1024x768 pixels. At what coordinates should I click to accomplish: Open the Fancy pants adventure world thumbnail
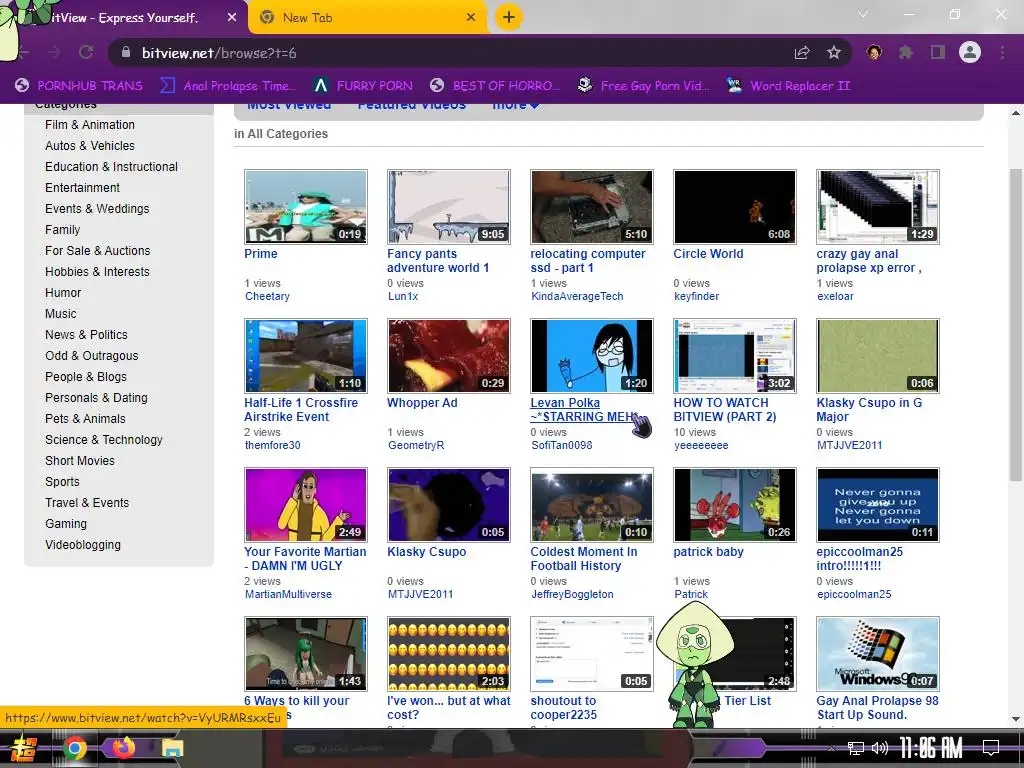(x=449, y=206)
